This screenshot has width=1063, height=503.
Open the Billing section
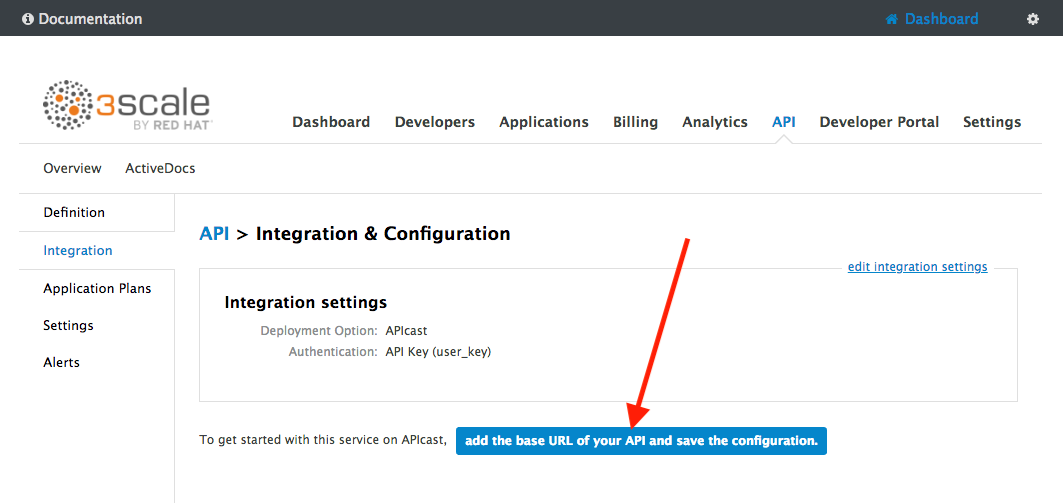click(635, 122)
